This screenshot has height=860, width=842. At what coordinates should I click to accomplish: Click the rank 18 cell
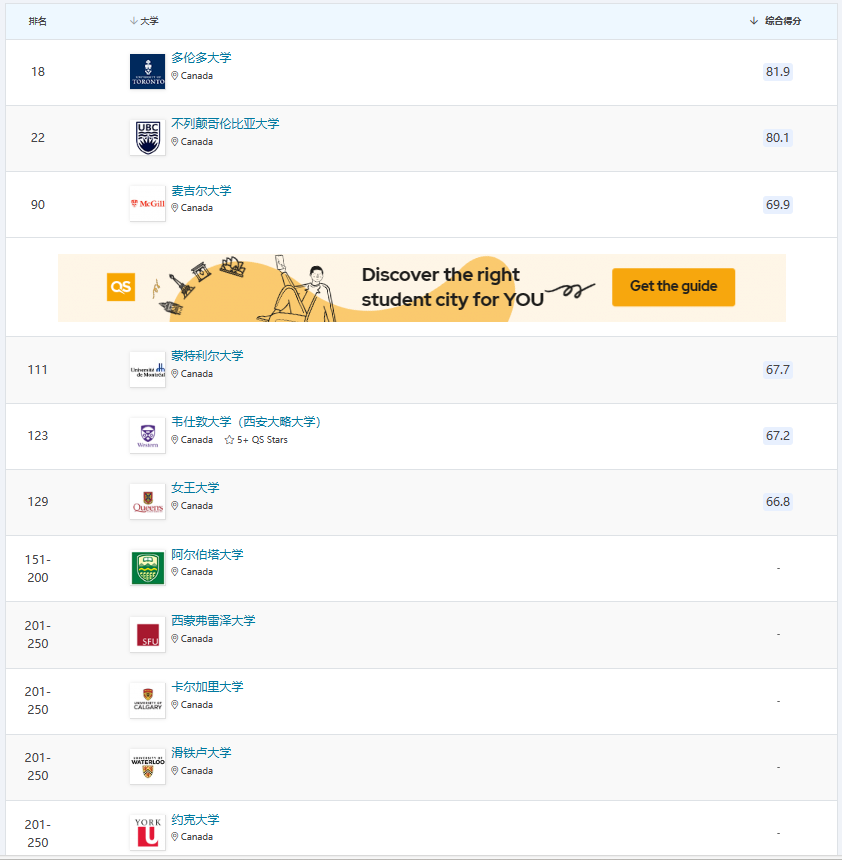tap(38, 72)
